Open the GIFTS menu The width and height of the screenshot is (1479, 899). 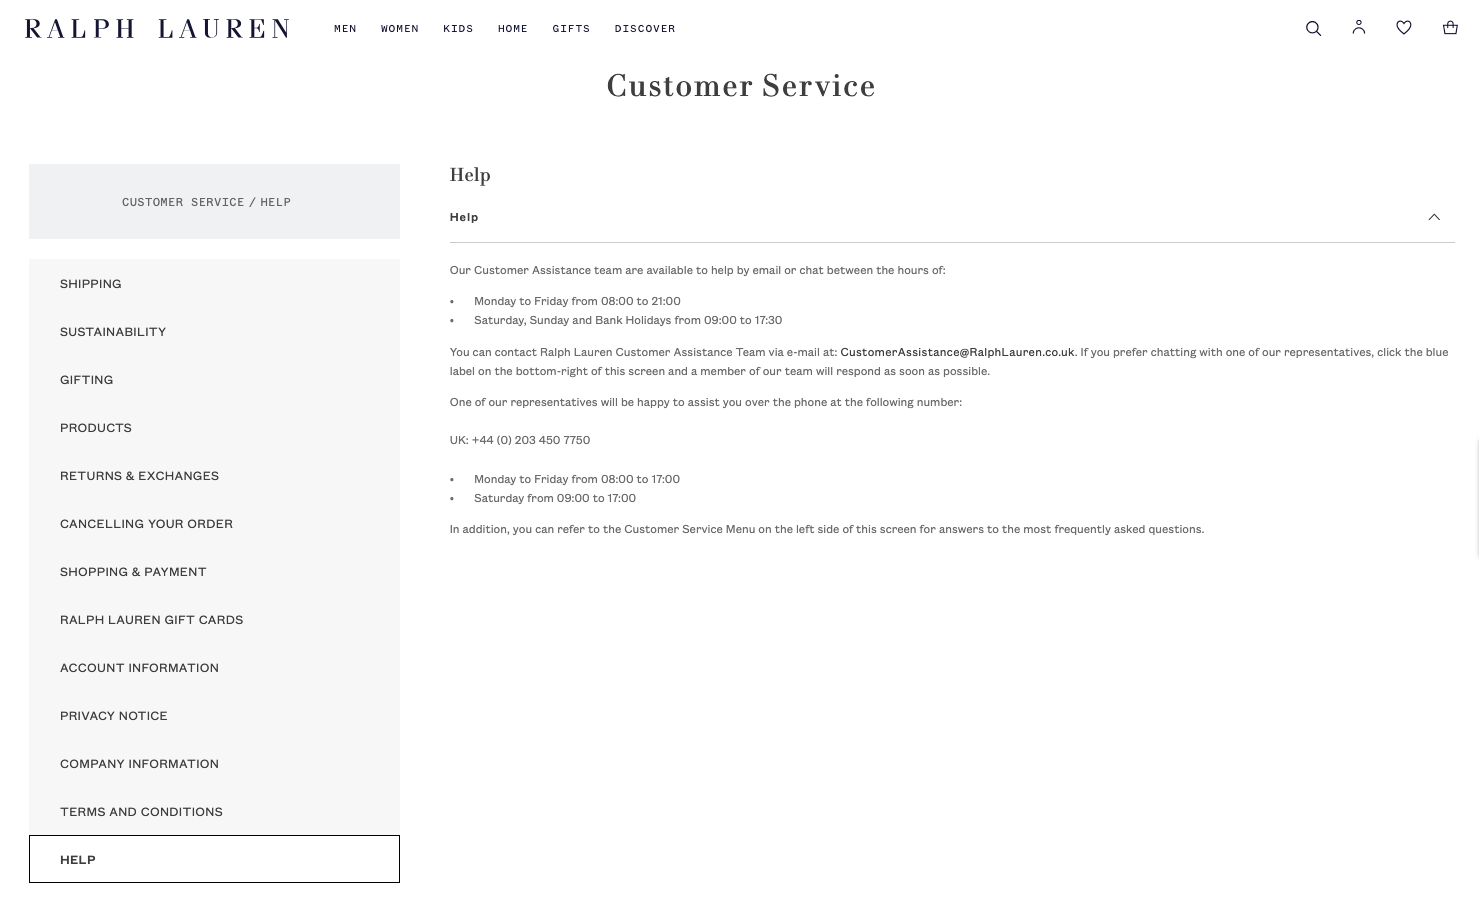pyautogui.click(x=571, y=28)
